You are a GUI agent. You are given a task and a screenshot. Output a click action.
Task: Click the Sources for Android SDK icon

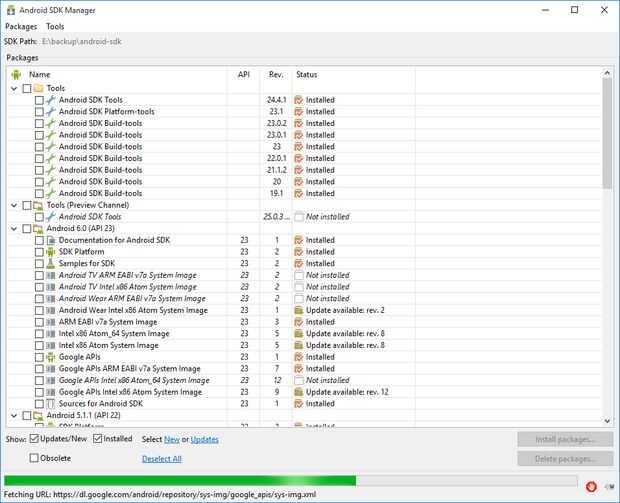click(51, 404)
